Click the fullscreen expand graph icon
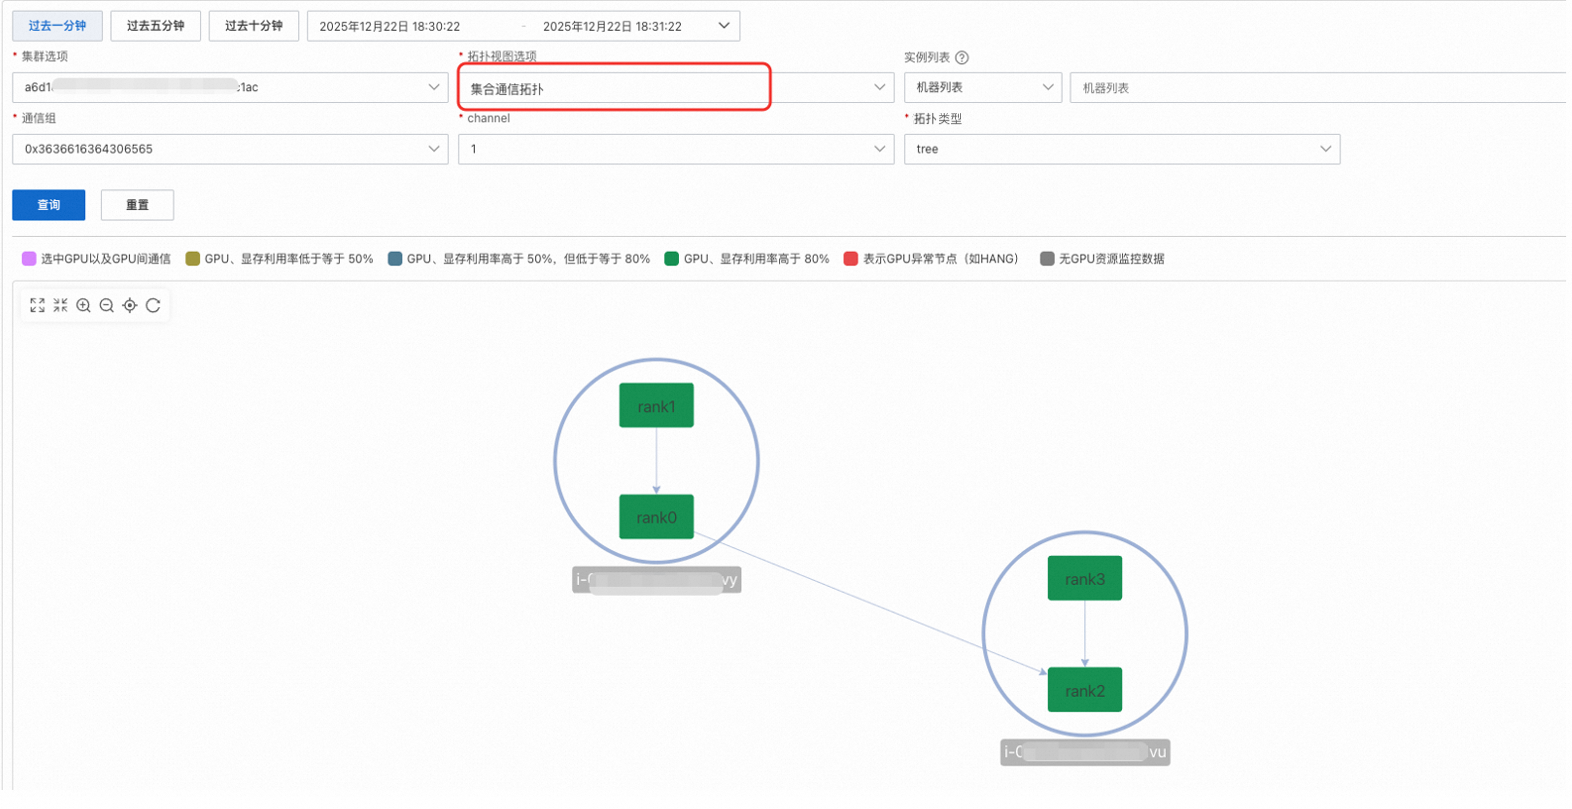1572x809 pixels. click(x=37, y=305)
